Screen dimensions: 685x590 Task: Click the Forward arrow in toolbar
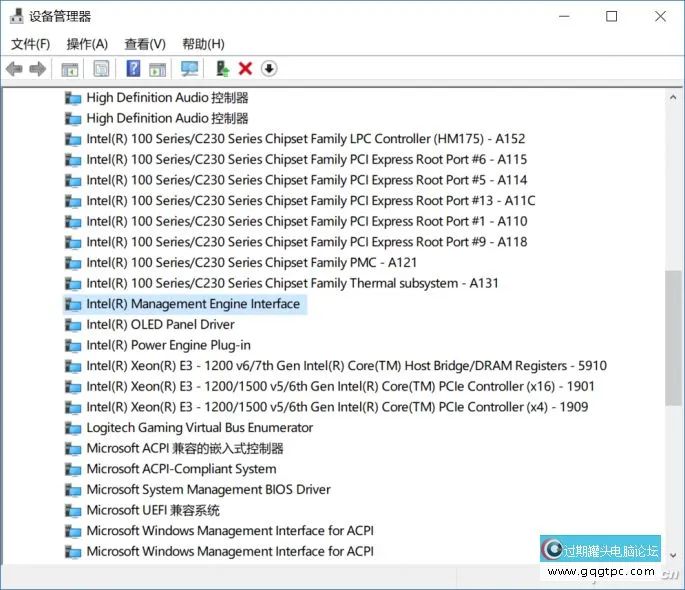[x=38, y=69]
